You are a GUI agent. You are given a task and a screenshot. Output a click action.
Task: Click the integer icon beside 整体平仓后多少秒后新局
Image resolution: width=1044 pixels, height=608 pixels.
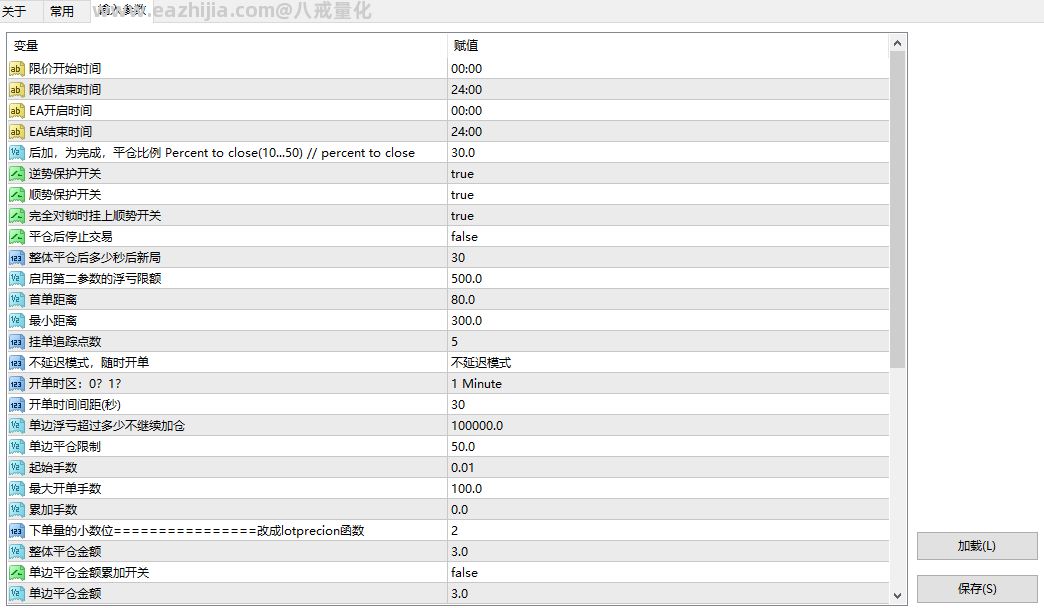coord(17,257)
